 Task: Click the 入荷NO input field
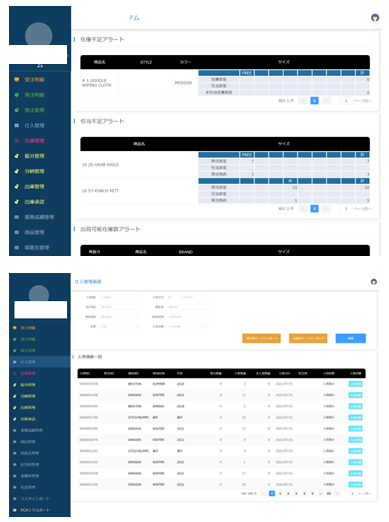119,297
